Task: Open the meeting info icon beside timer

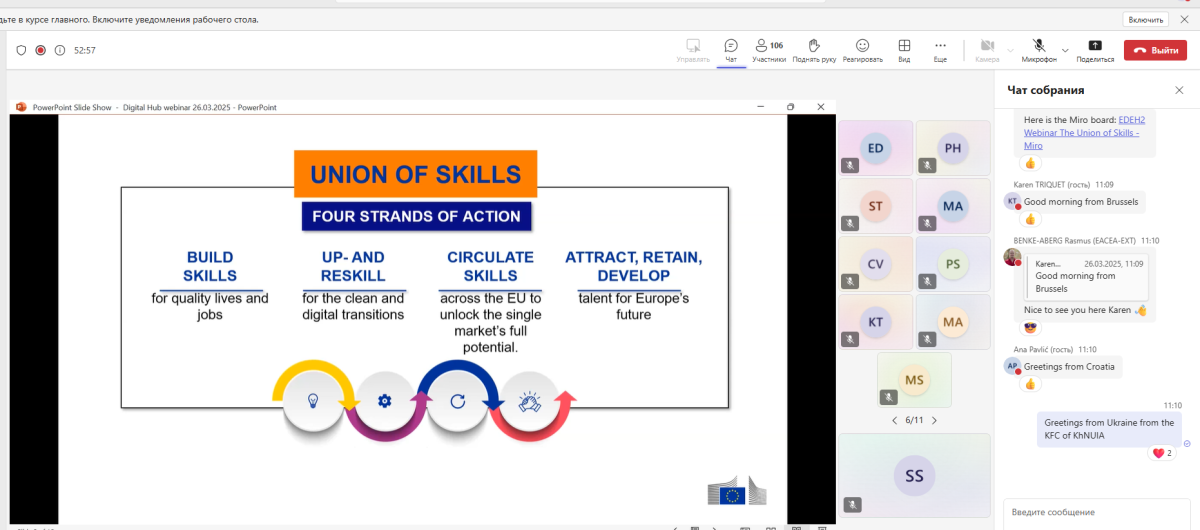Action: tap(60, 50)
